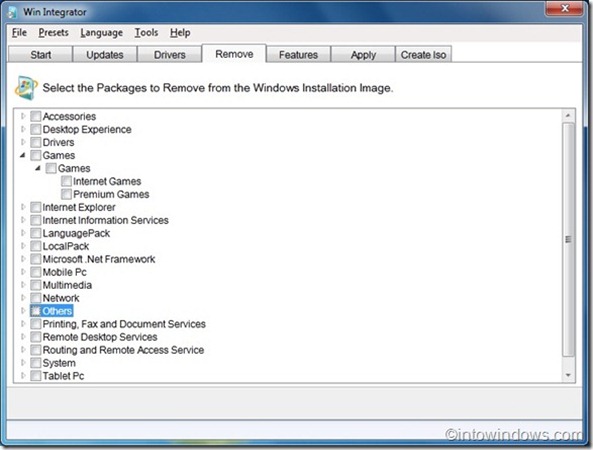Expand the Tablet Pc node
The image size is (593, 450).
23,376
